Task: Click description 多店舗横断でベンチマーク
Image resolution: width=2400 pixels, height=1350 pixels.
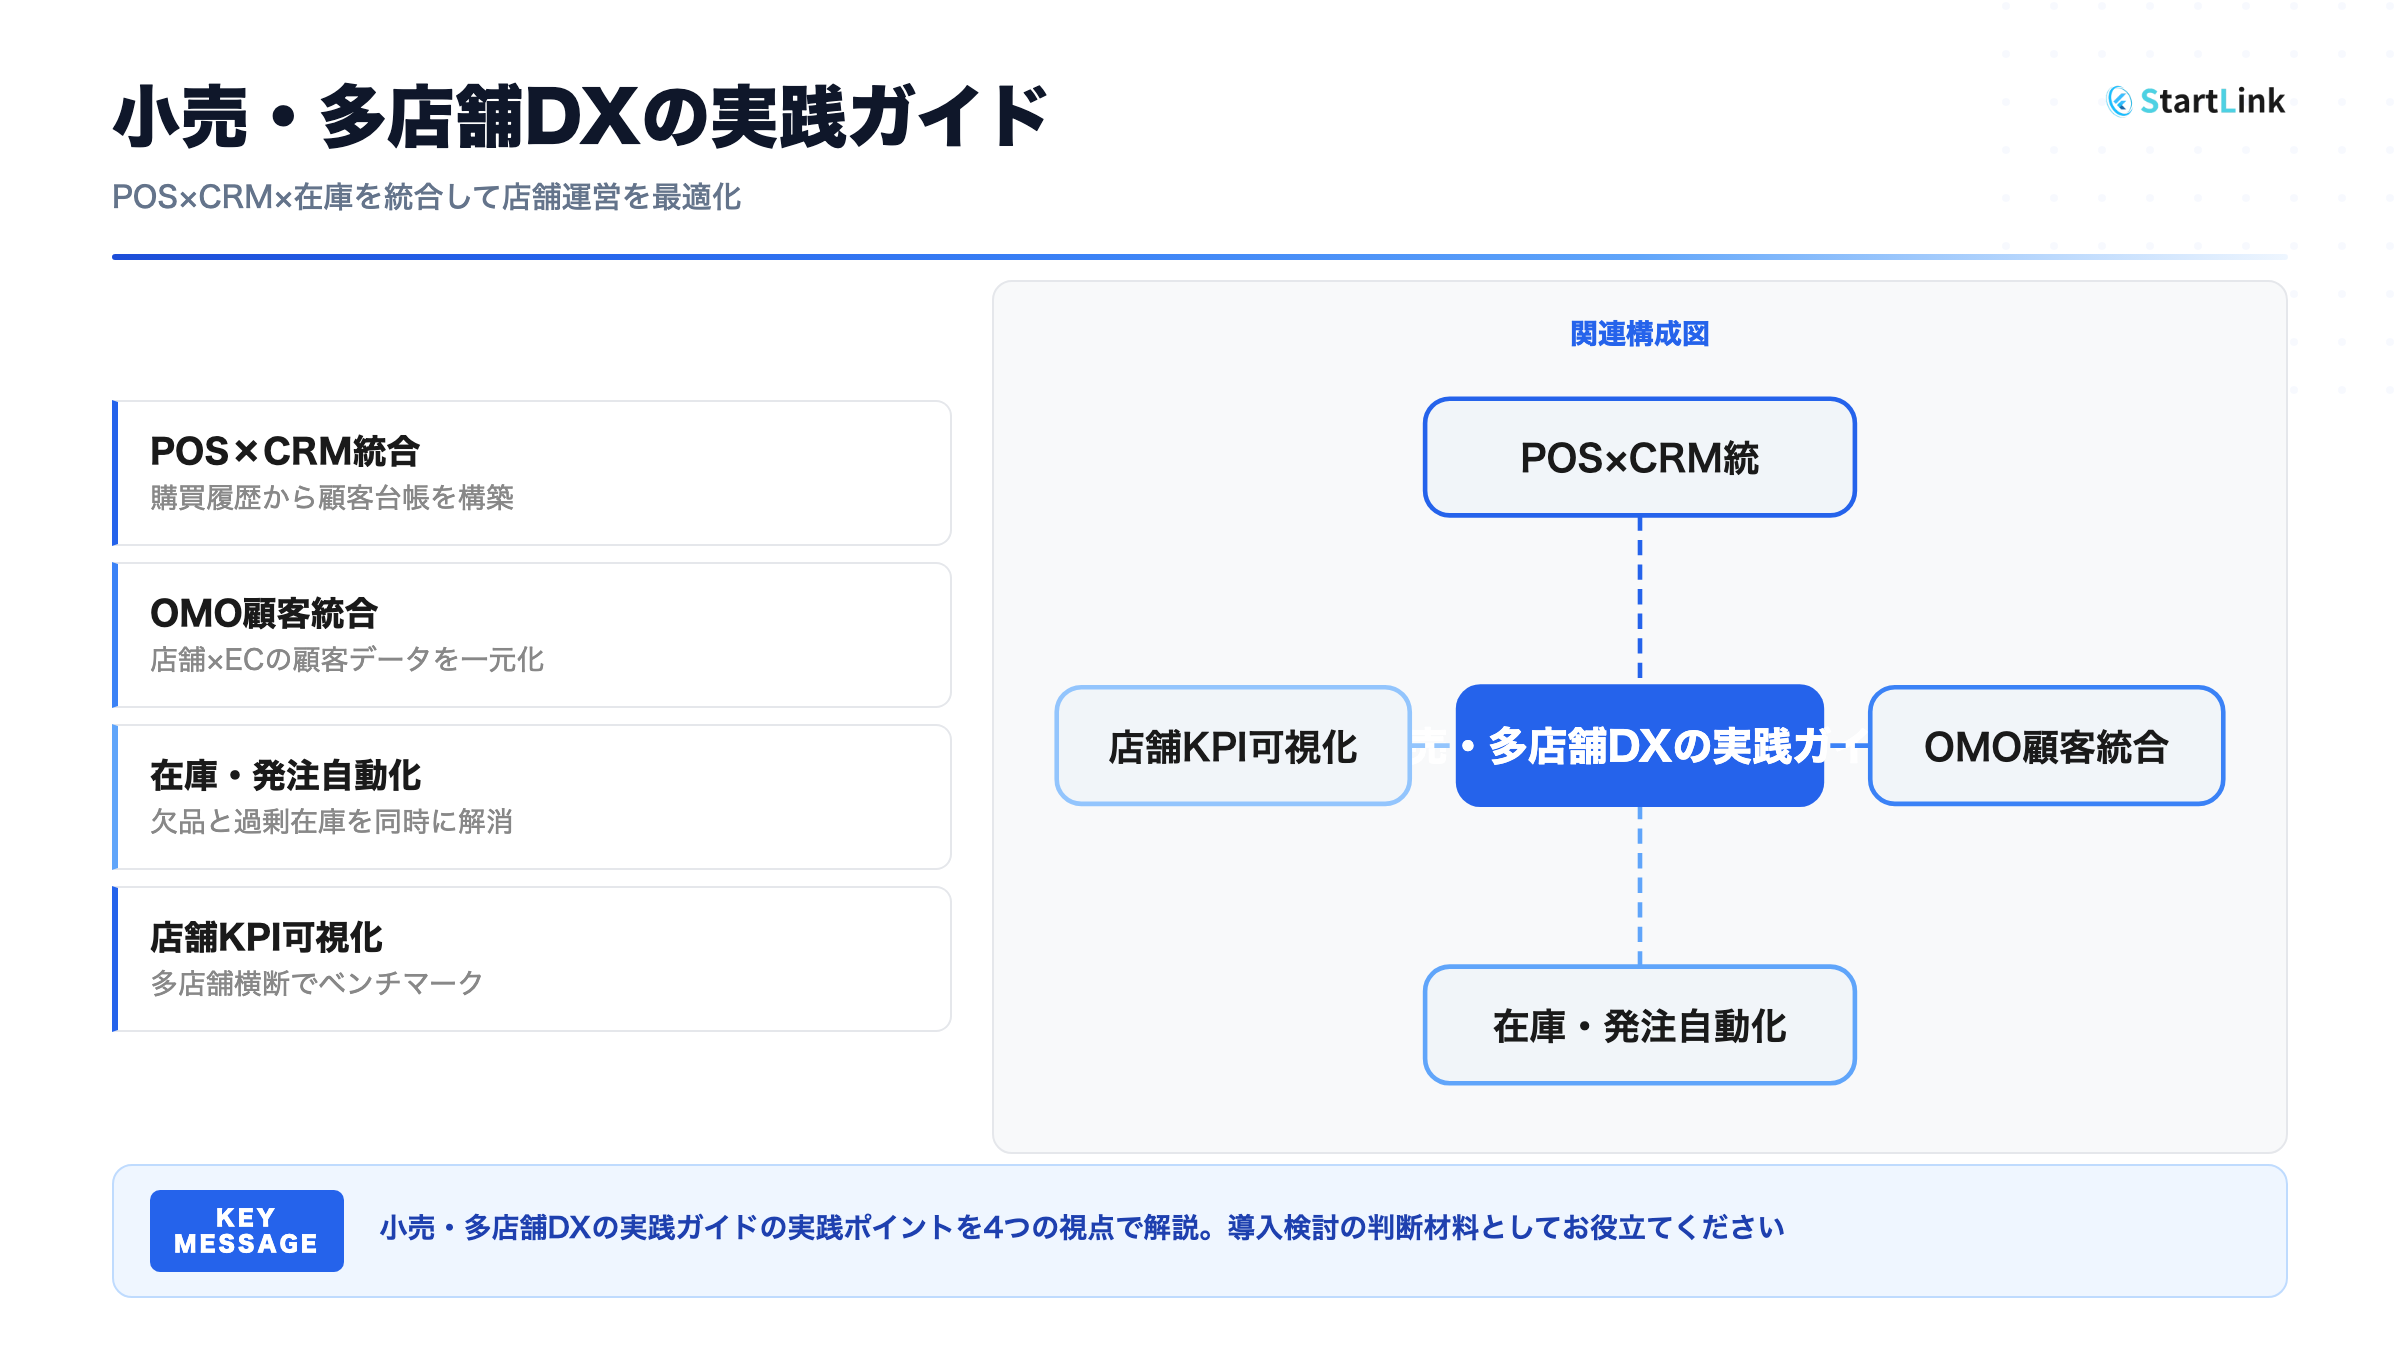Action: [x=317, y=984]
